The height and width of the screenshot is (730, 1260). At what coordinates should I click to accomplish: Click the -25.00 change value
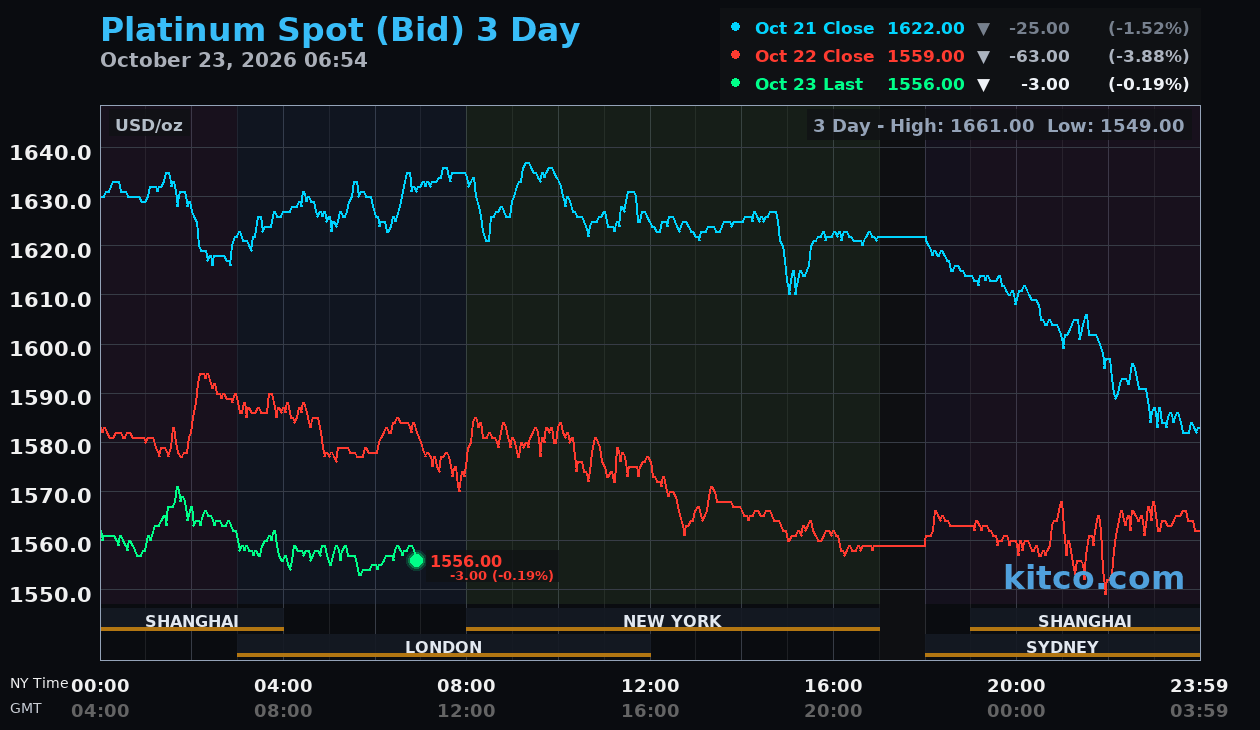pos(1039,28)
